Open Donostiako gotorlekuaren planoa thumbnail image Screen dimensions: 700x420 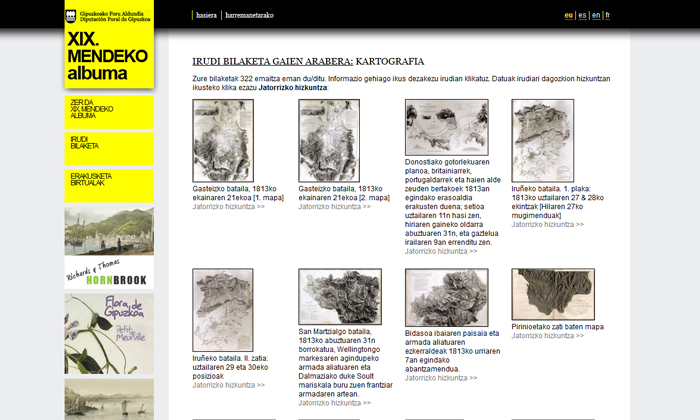coord(446,126)
